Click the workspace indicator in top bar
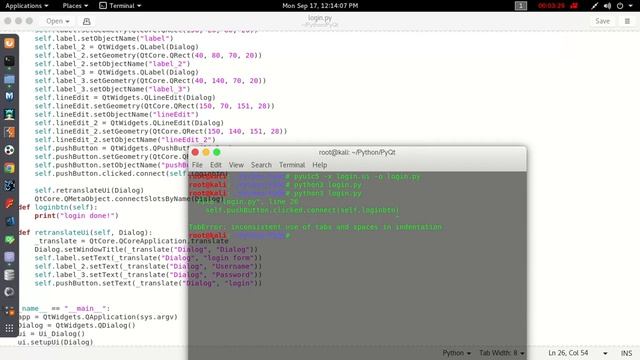Screen dimensions: 640x360 tap(521, 6)
